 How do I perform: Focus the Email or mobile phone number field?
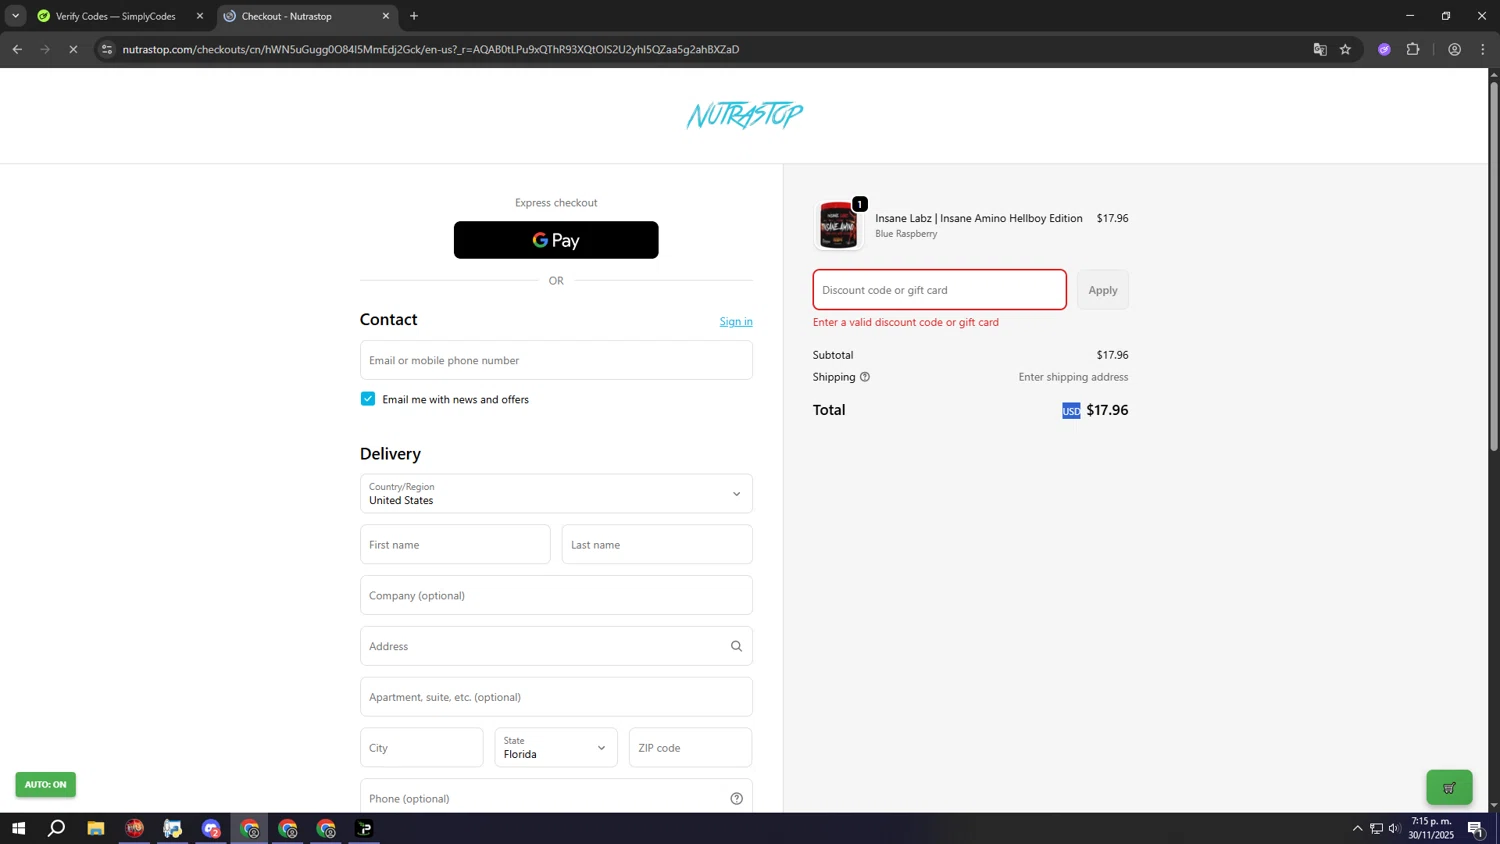[x=556, y=360]
